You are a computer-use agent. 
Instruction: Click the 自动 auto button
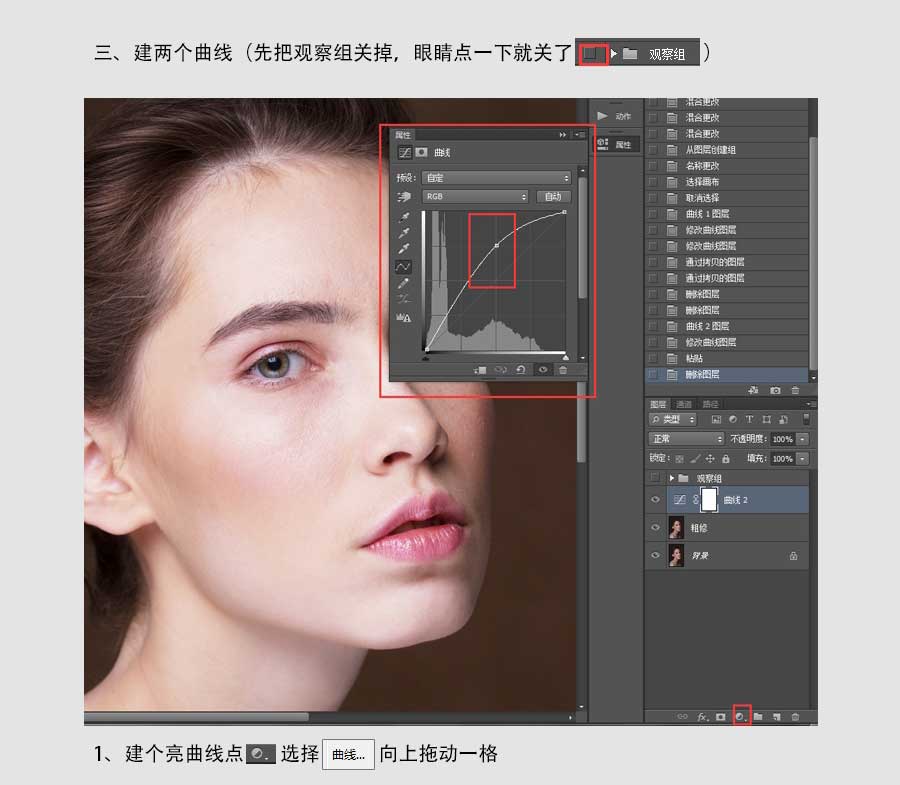point(552,197)
